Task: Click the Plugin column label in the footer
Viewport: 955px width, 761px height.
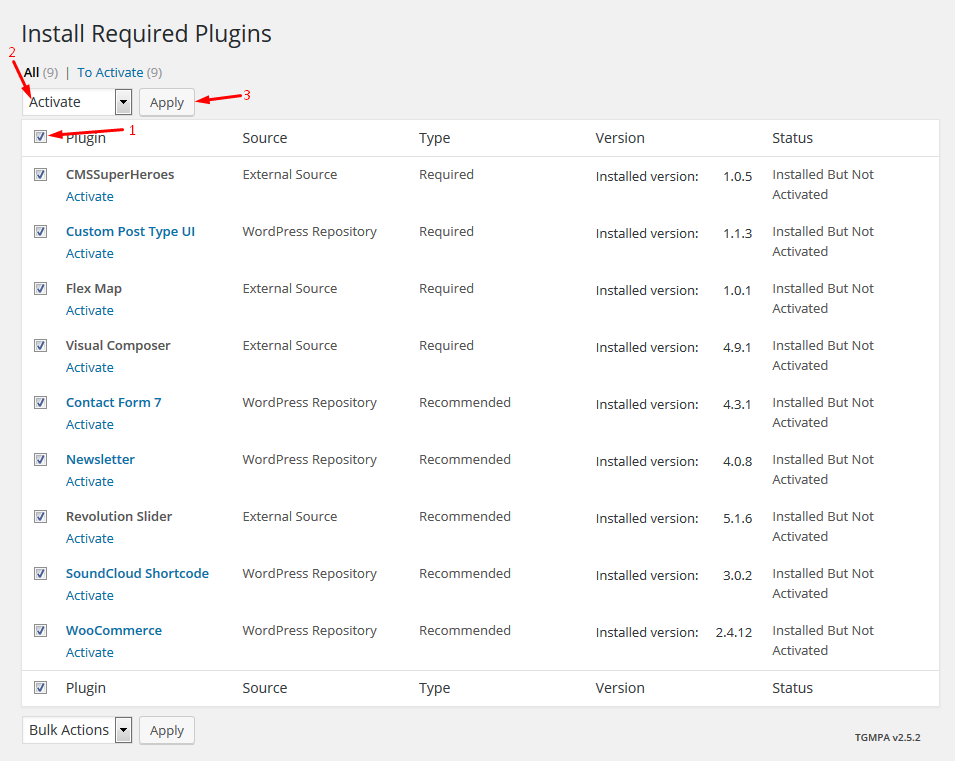Action: click(x=86, y=688)
